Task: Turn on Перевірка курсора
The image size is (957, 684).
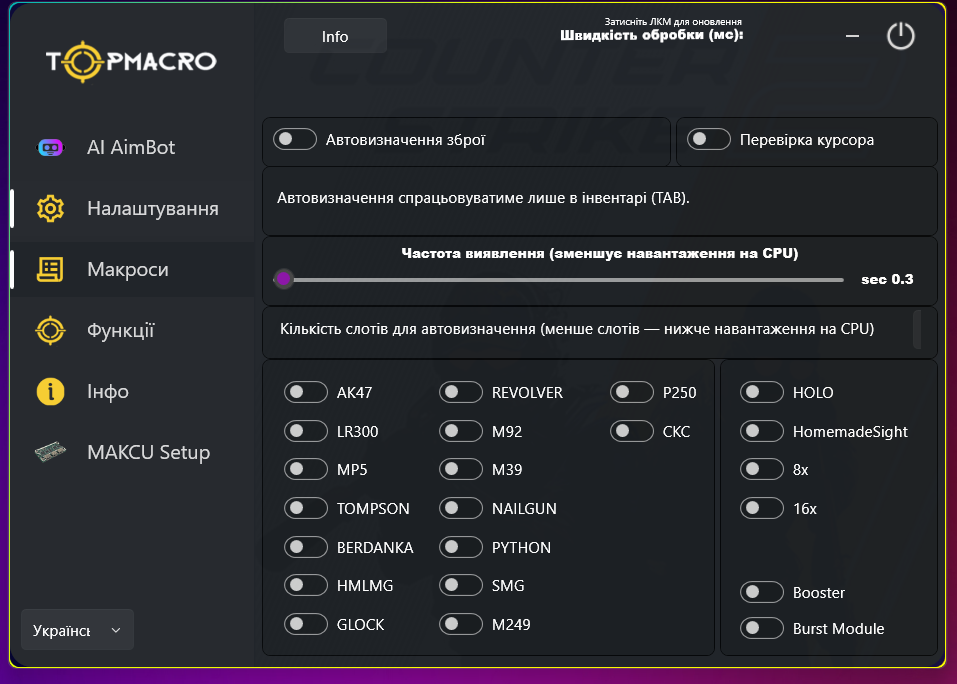Action: (x=709, y=139)
